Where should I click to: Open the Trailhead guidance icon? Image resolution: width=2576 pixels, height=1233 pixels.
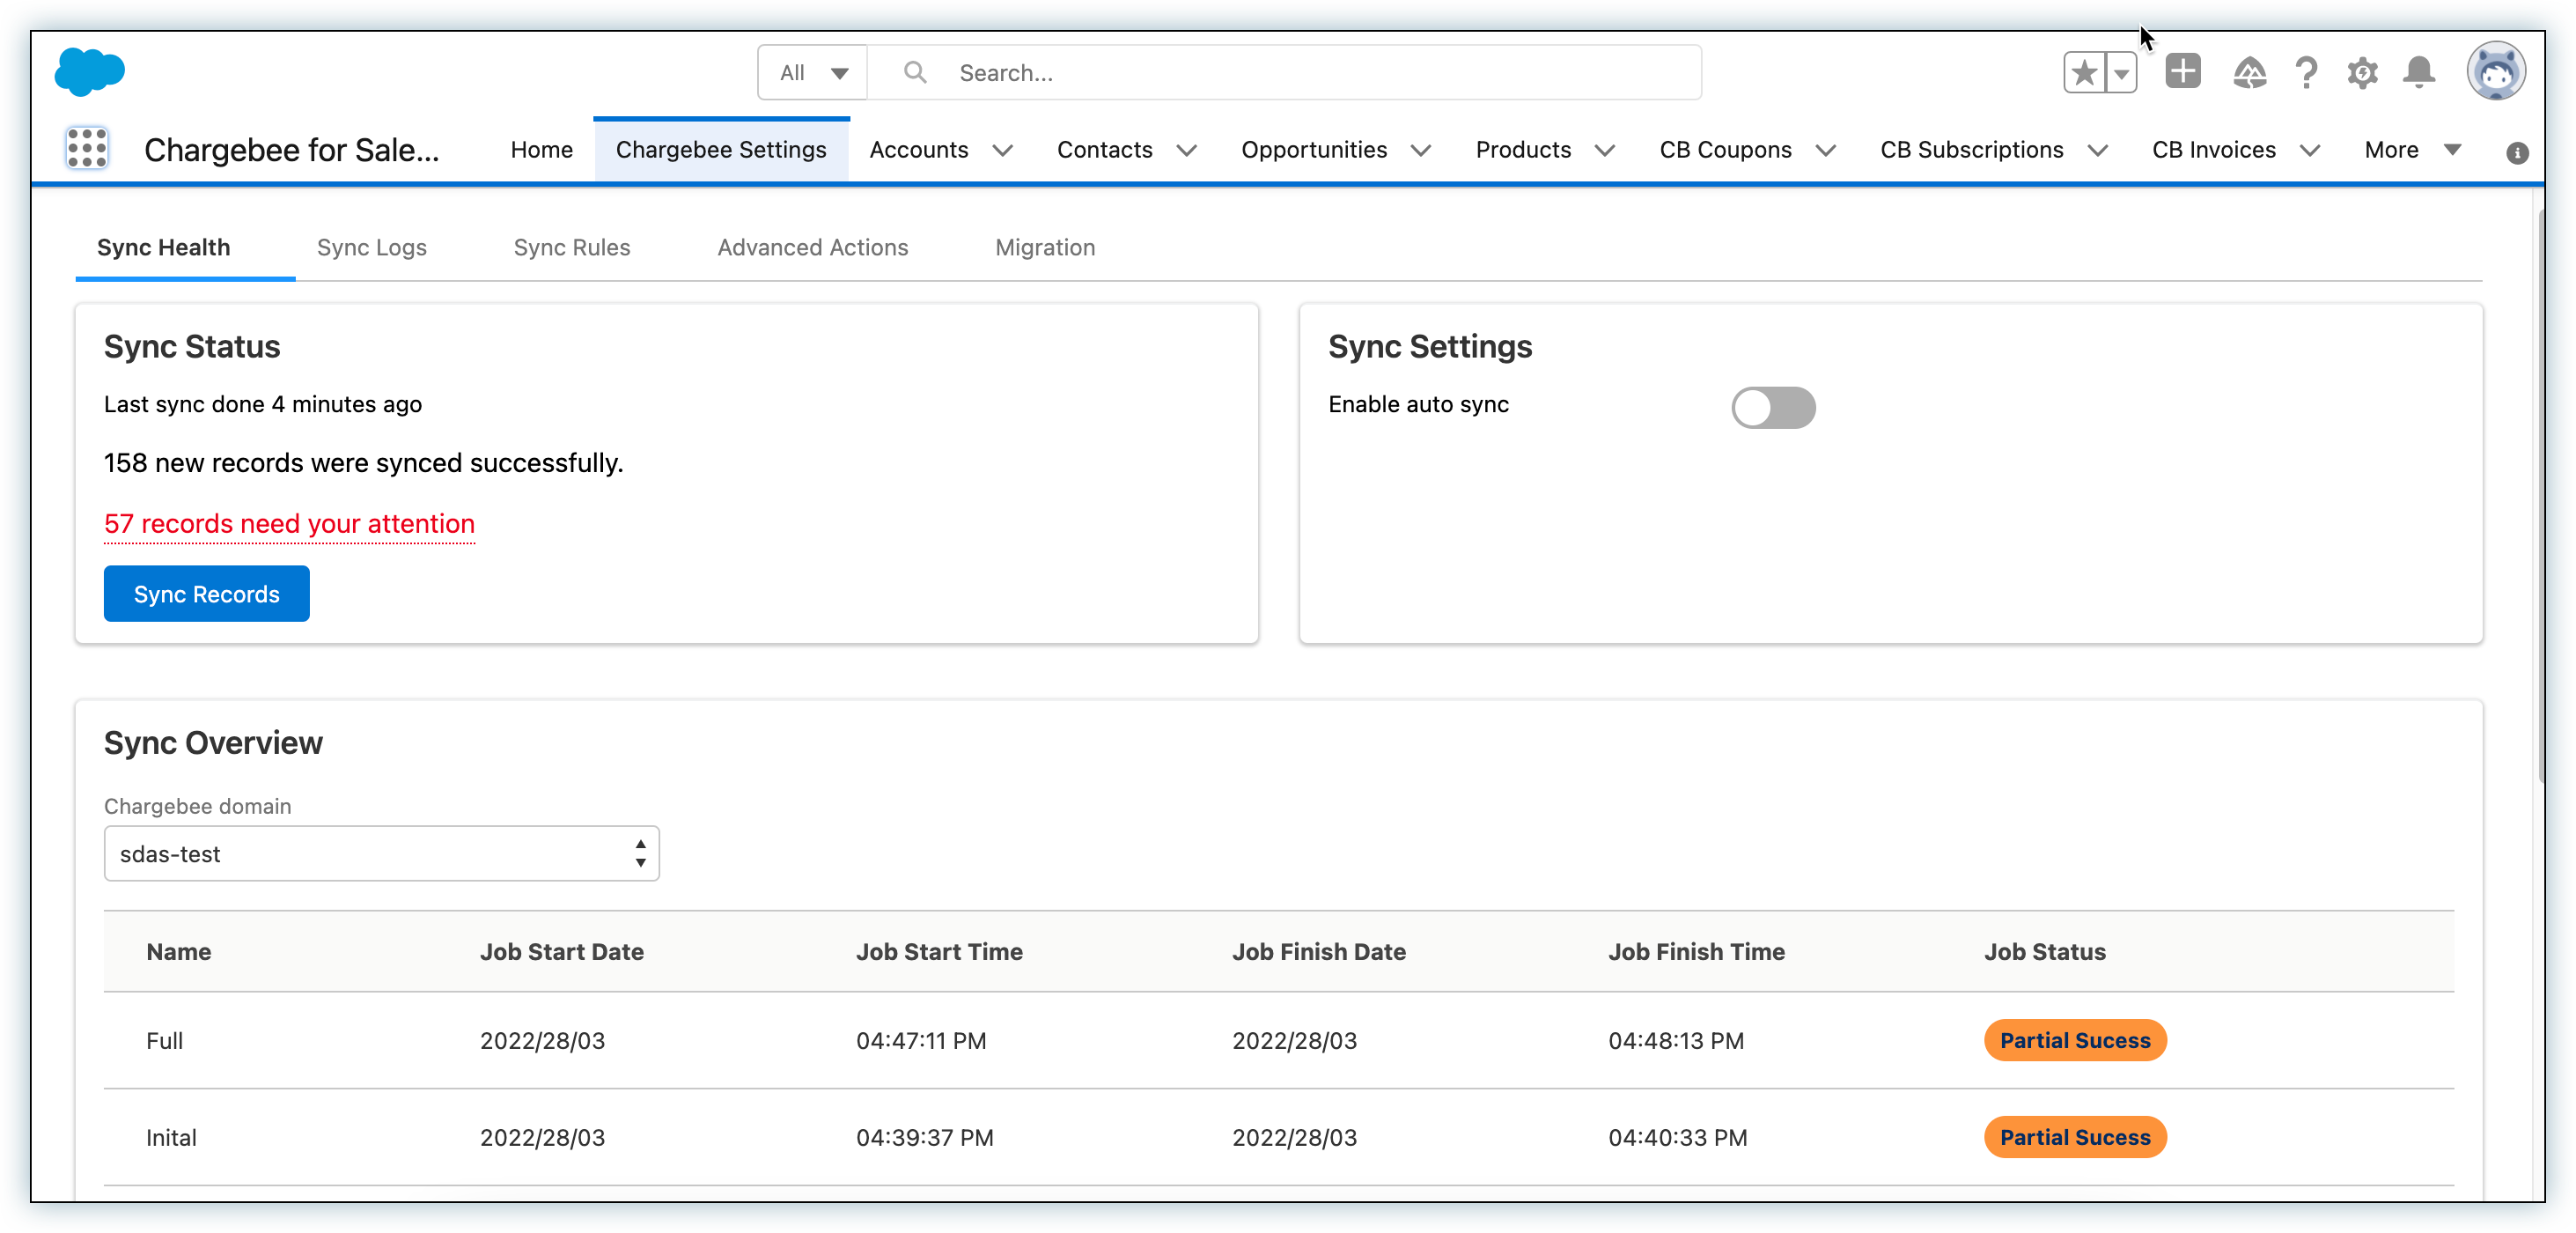coord(2249,73)
